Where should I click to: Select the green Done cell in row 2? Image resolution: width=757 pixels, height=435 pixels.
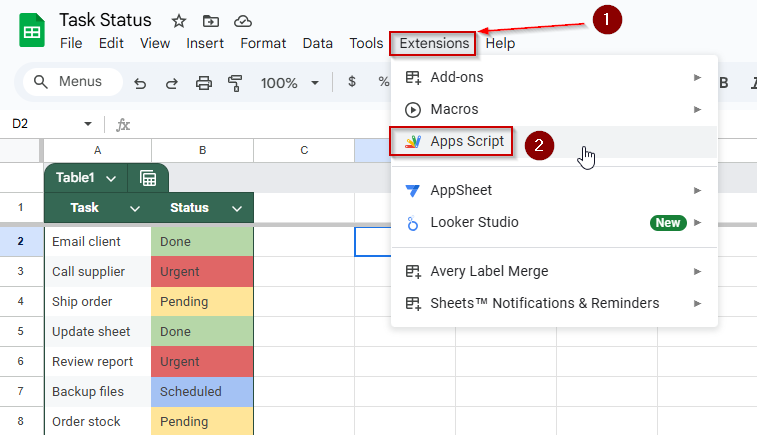[x=202, y=242]
